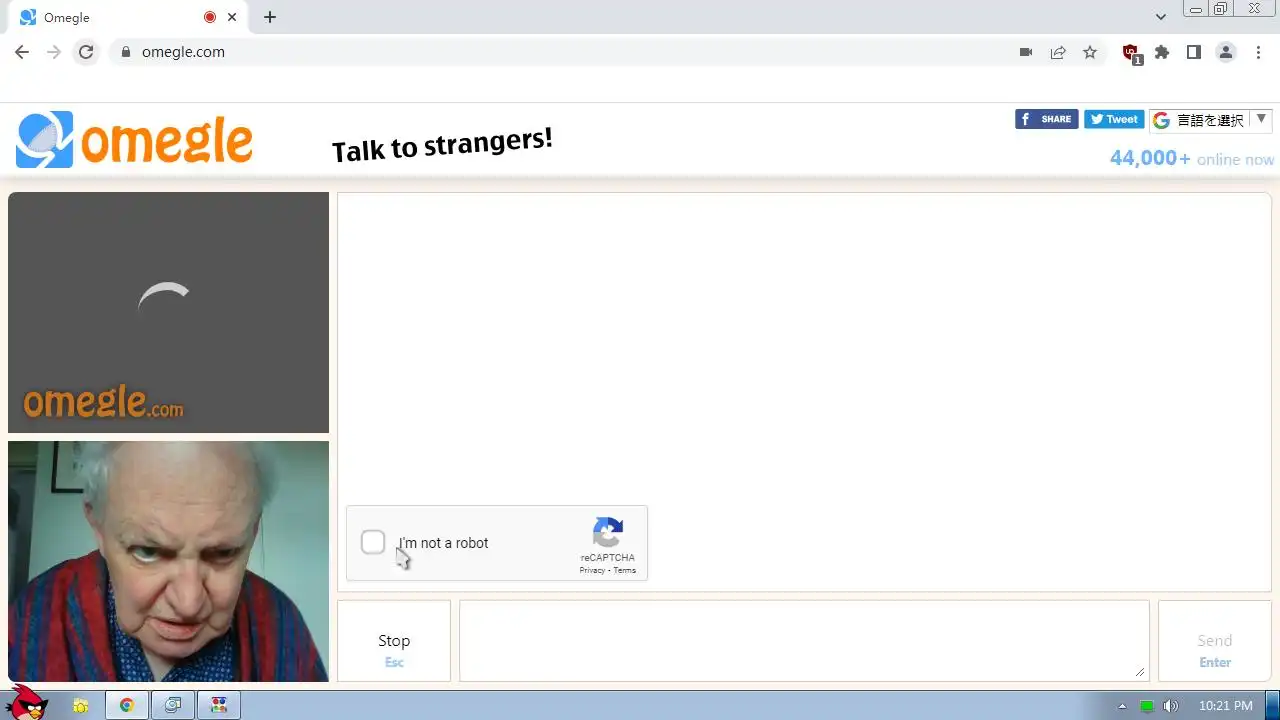This screenshot has height=720, width=1280.
Task: Bookmark this page with the star
Action: (x=1090, y=52)
